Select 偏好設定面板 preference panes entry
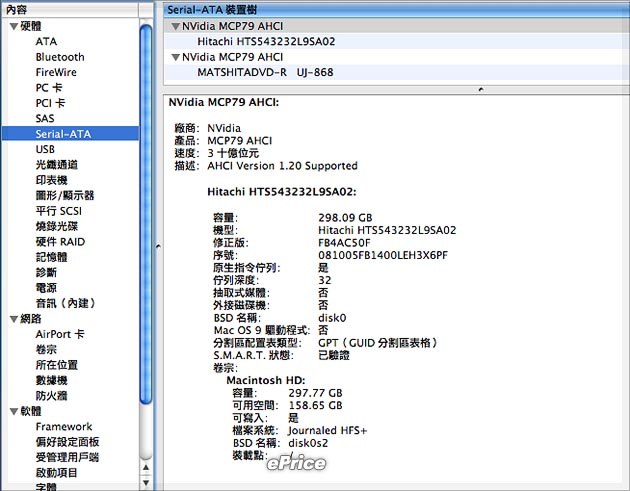Viewport: 630px width, 491px height. 68,442
